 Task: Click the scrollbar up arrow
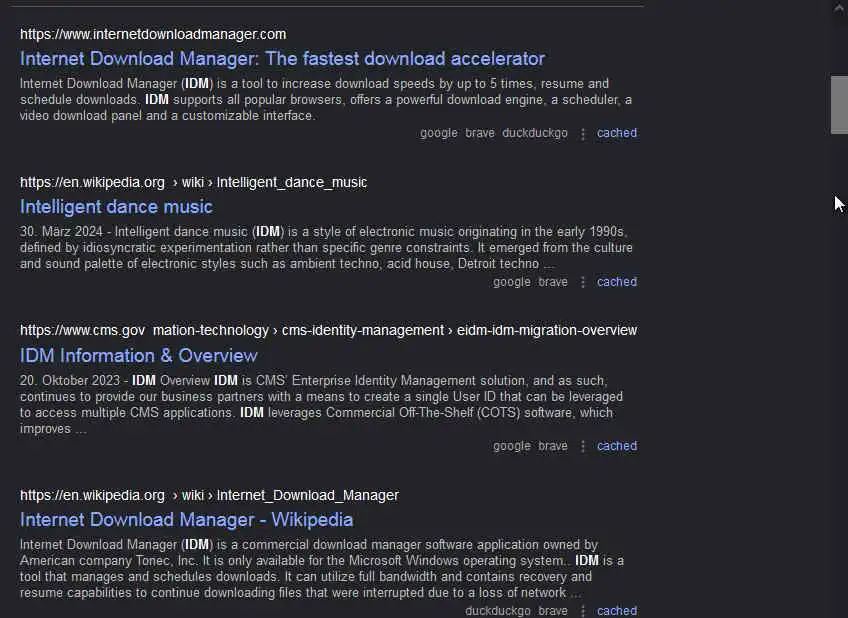click(x=839, y=8)
